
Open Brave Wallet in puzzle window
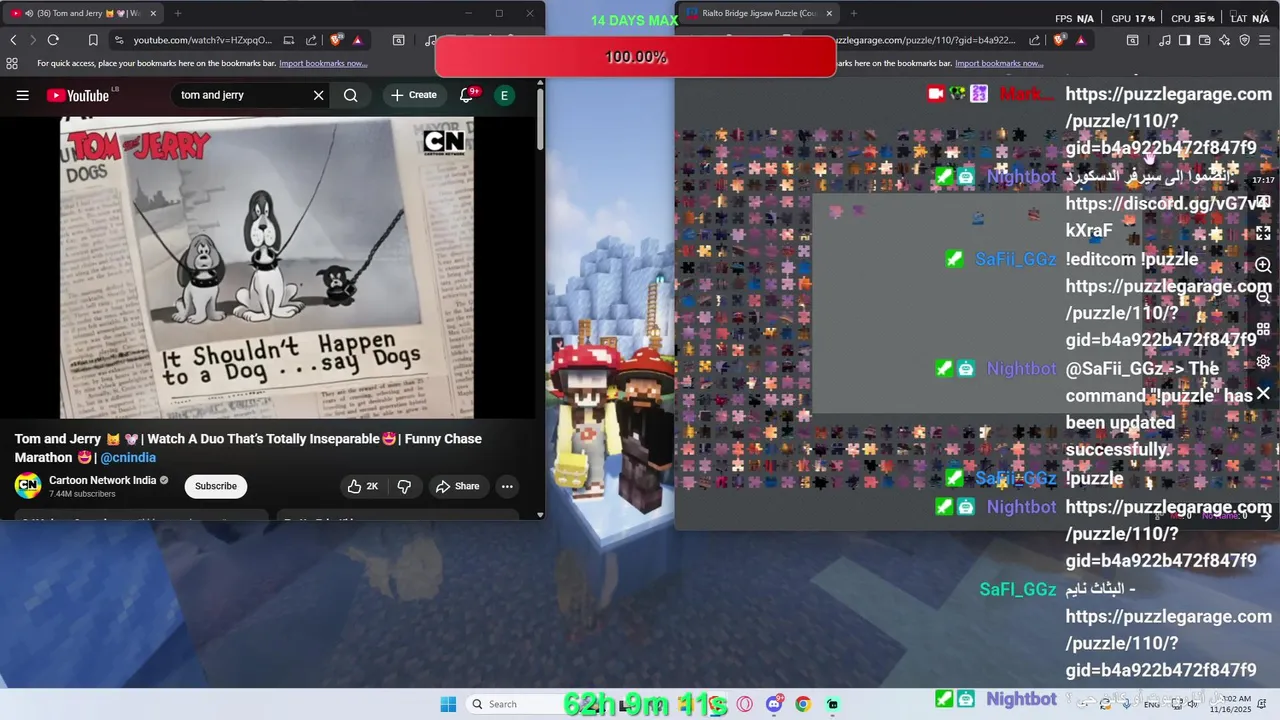1204,40
